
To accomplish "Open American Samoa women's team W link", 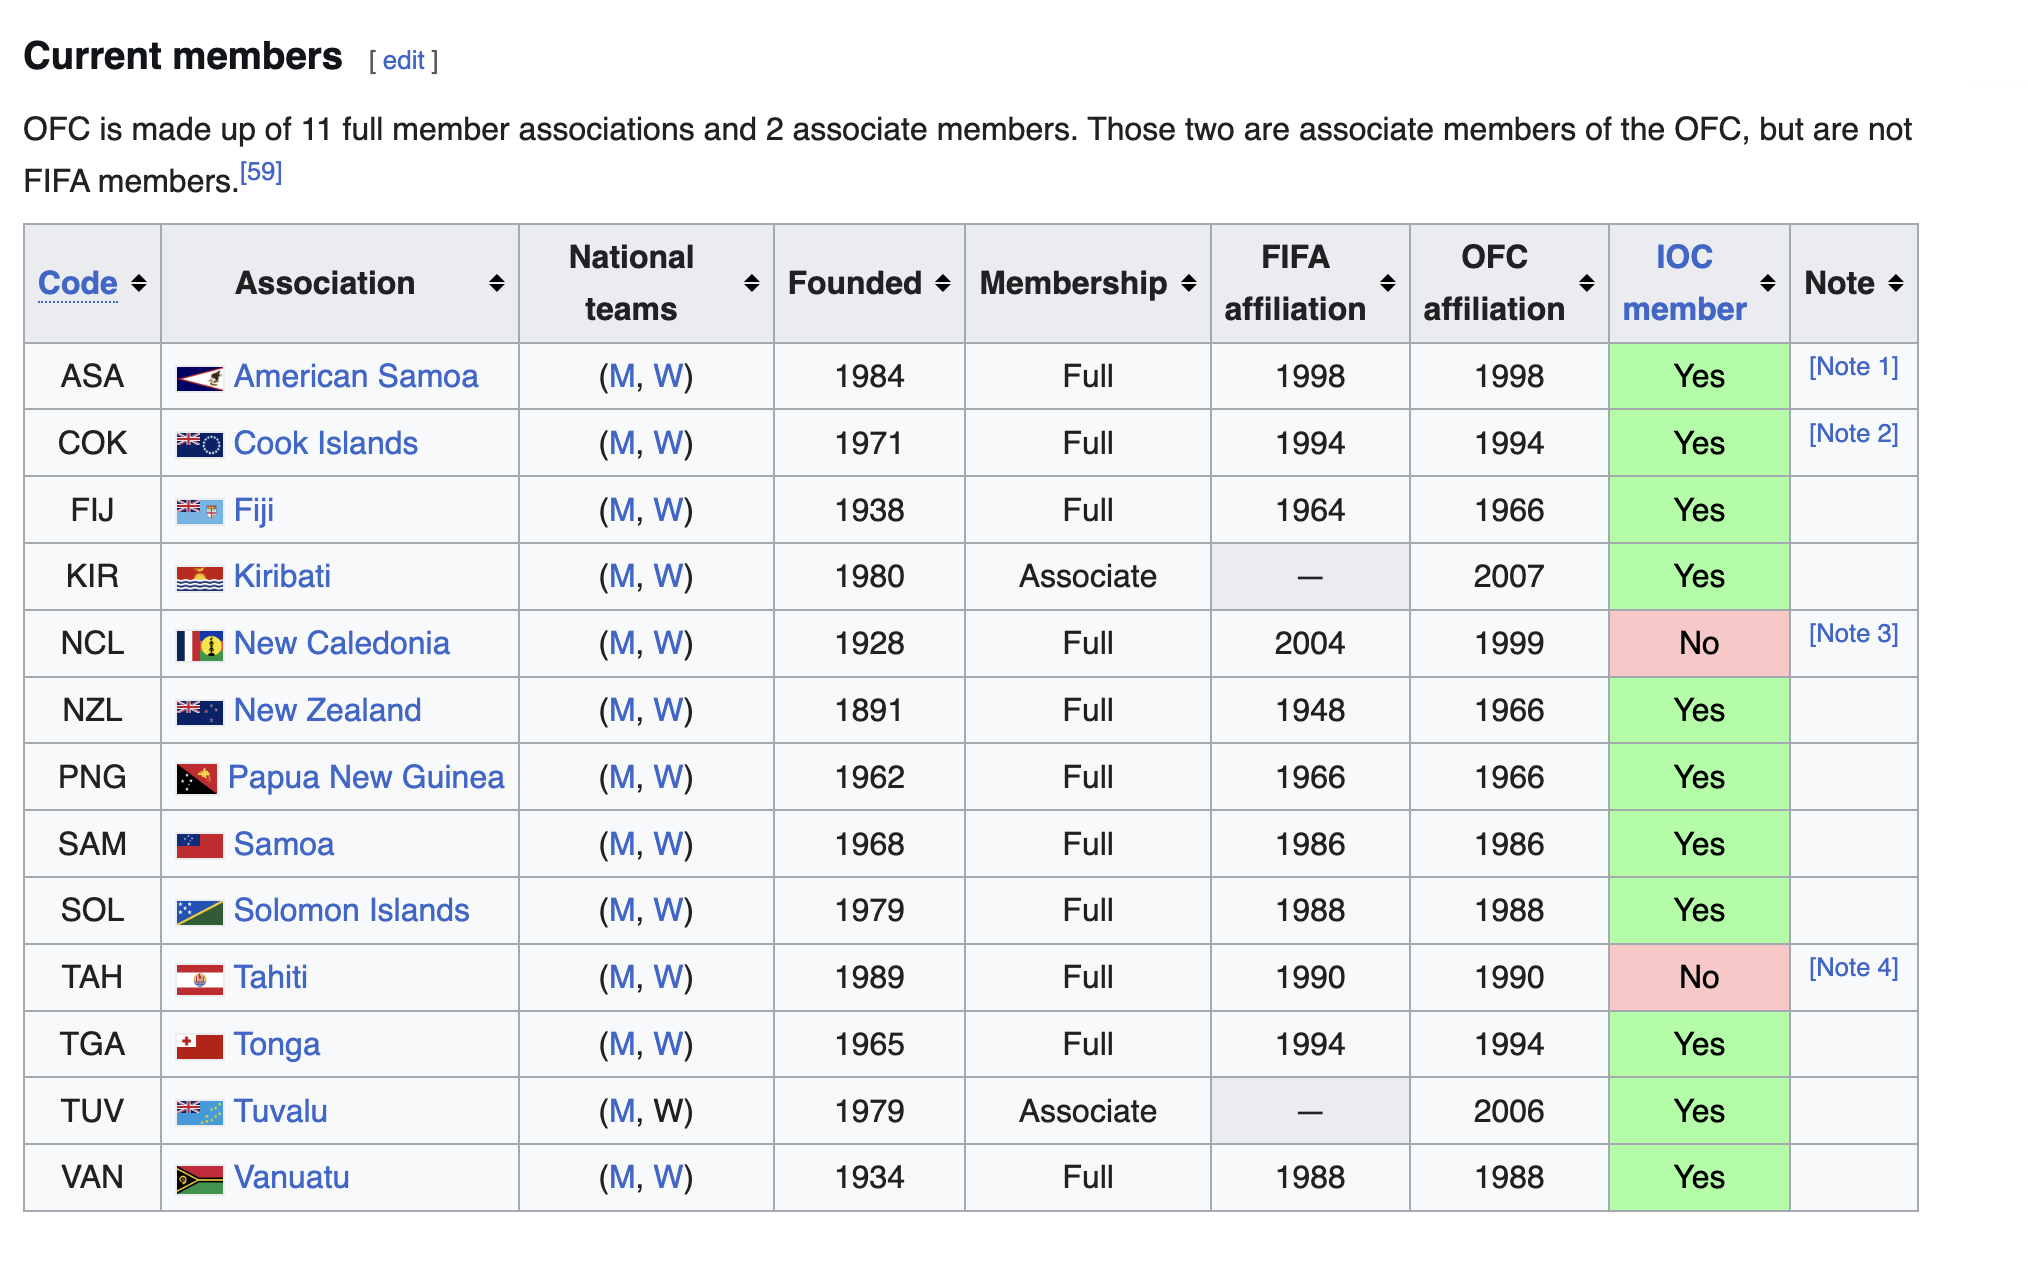I will coord(668,377).
